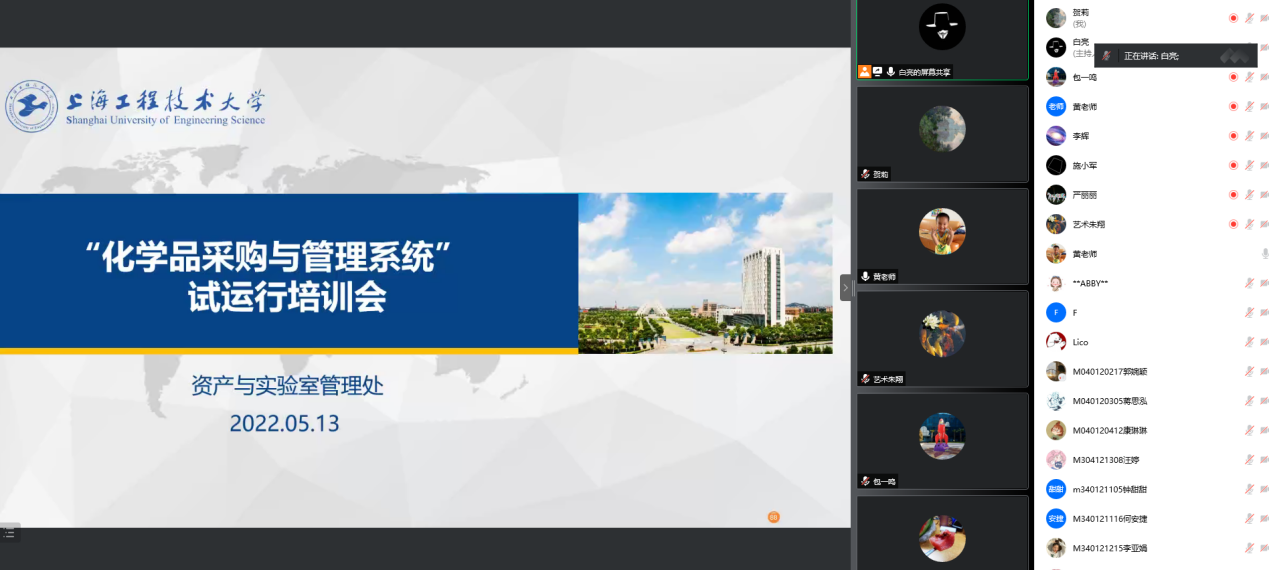
Task: Click the 正在讲话: 白亮 speaking indicator
Action: 1175,56
